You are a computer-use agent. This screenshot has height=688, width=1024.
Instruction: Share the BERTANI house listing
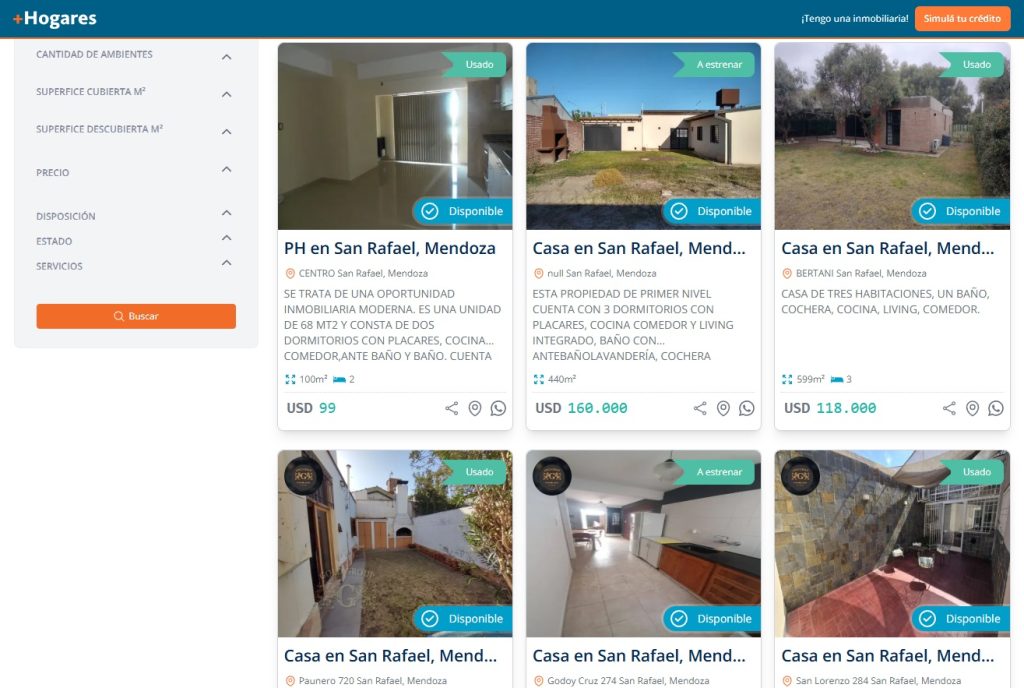[949, 409]
